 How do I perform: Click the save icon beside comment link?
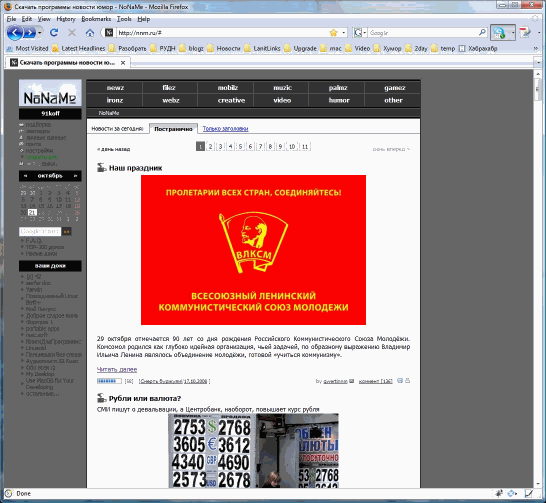[400, 381]
